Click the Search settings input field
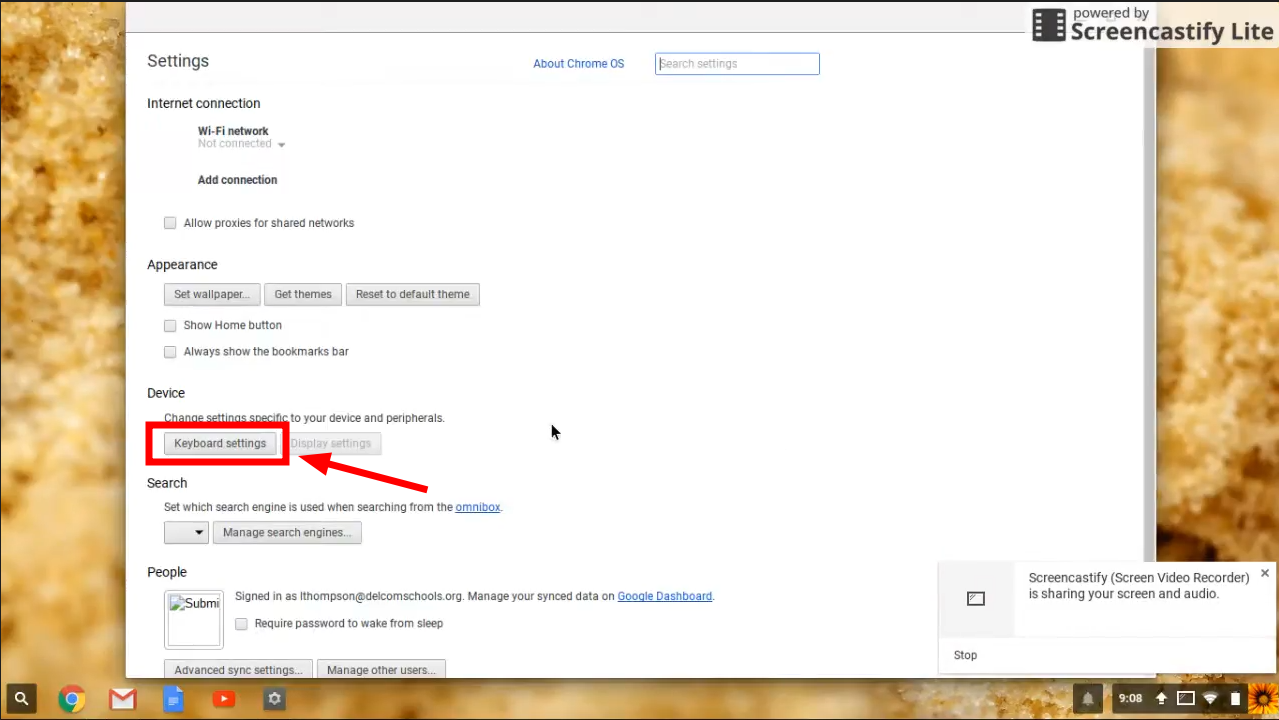The height and width of the screenshot is (720, 1279). [737, 63]
